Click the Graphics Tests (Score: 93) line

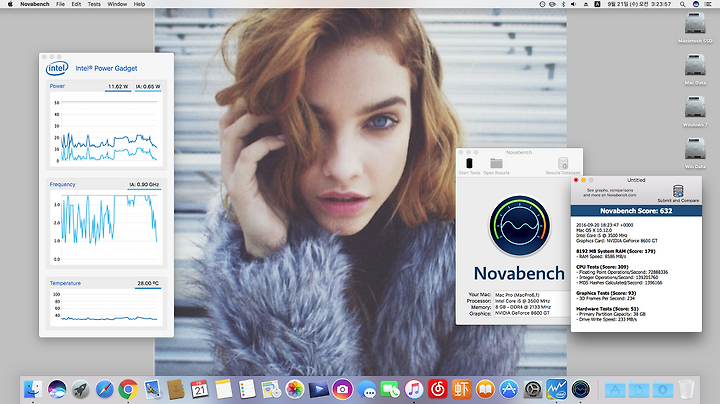coord(606,293)
